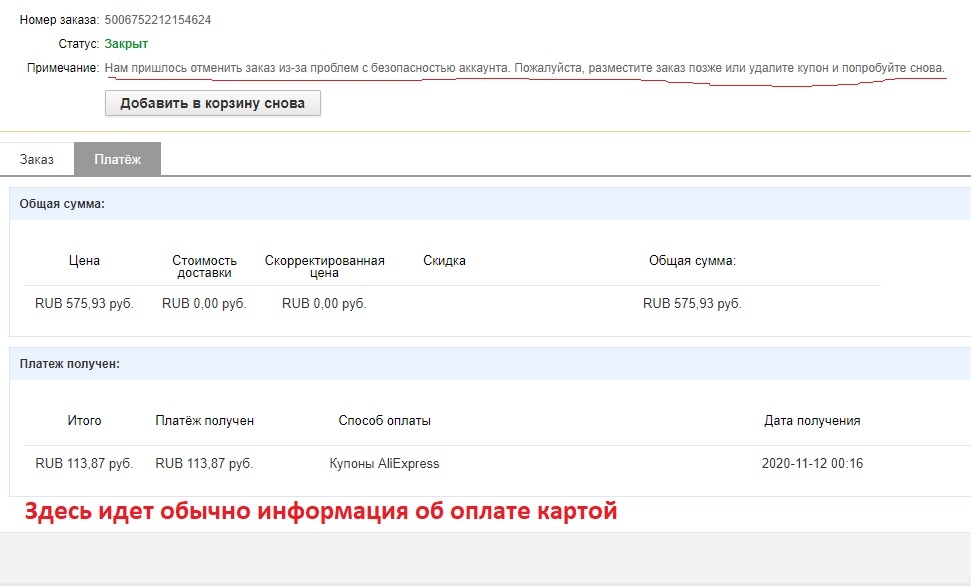Select the 'Цена' column header

84,260
